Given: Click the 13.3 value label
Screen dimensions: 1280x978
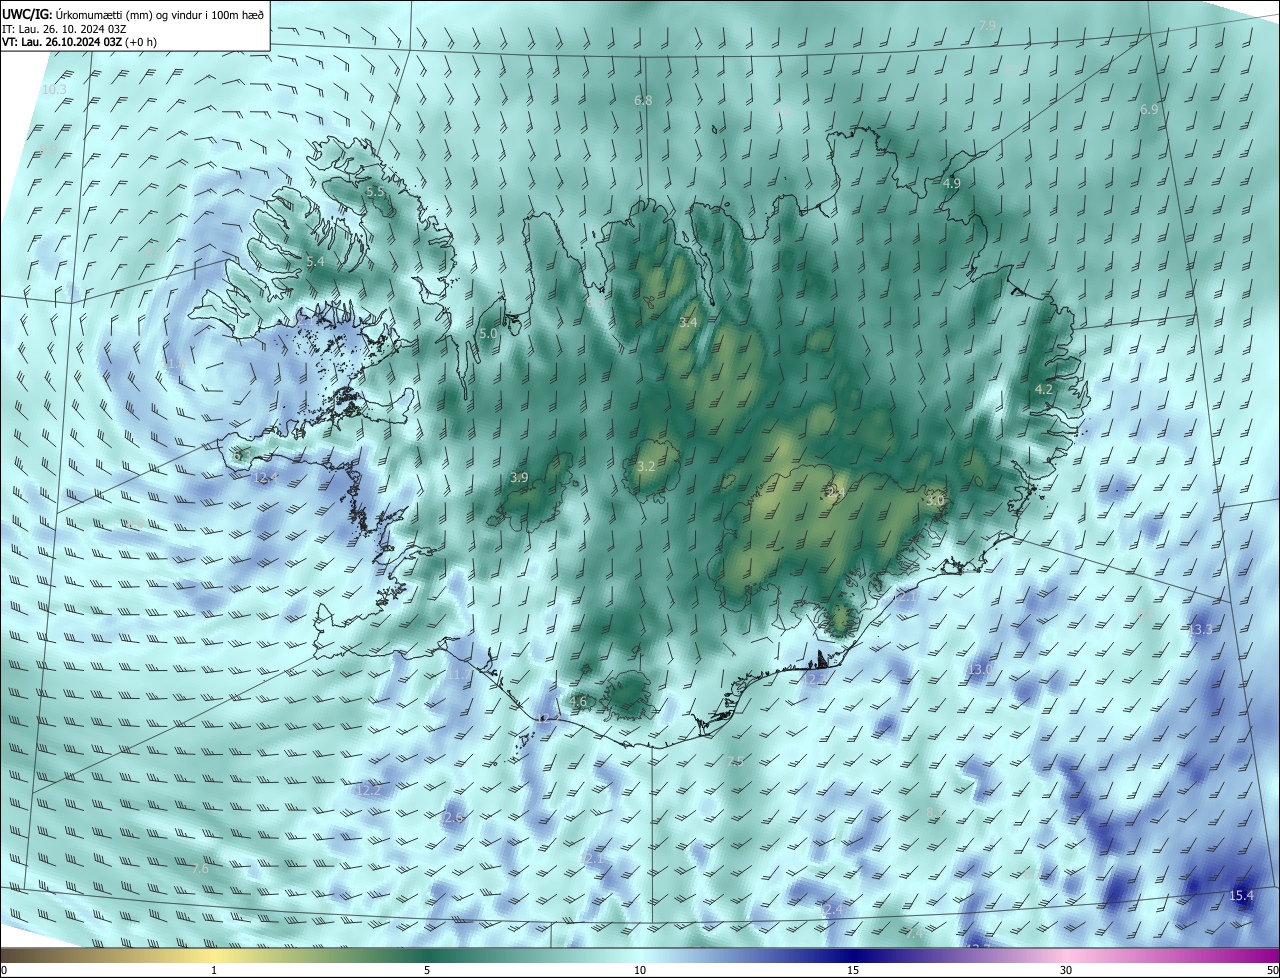Looking at the screenshot, I should (1201, 630).
